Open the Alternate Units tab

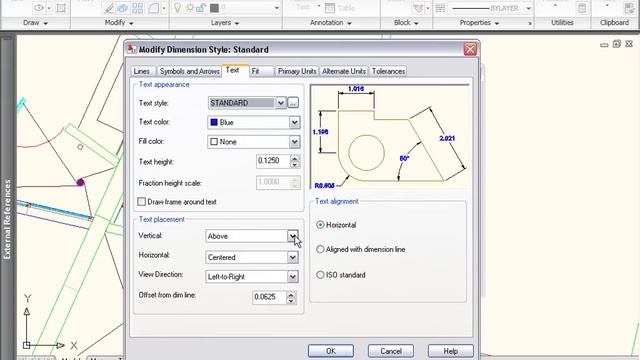[x=344, y=71]
